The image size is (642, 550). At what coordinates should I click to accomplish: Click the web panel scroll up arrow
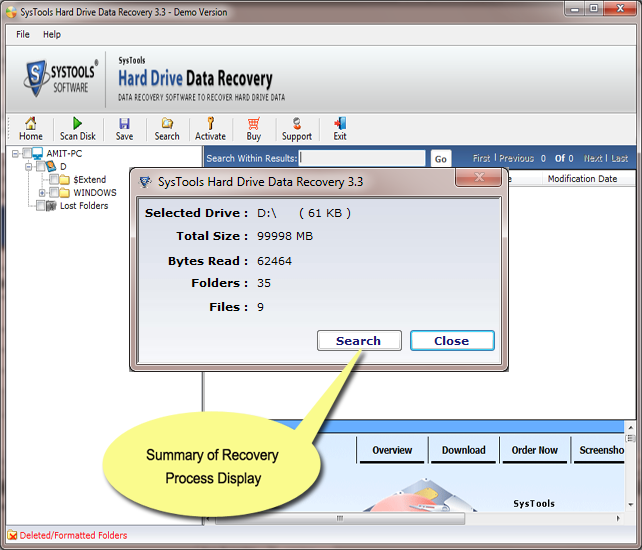(631, 428)
